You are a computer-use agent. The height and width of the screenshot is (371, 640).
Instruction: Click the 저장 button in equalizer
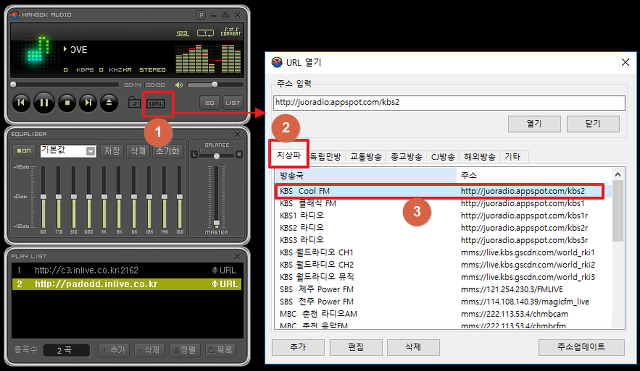[112, 151]
